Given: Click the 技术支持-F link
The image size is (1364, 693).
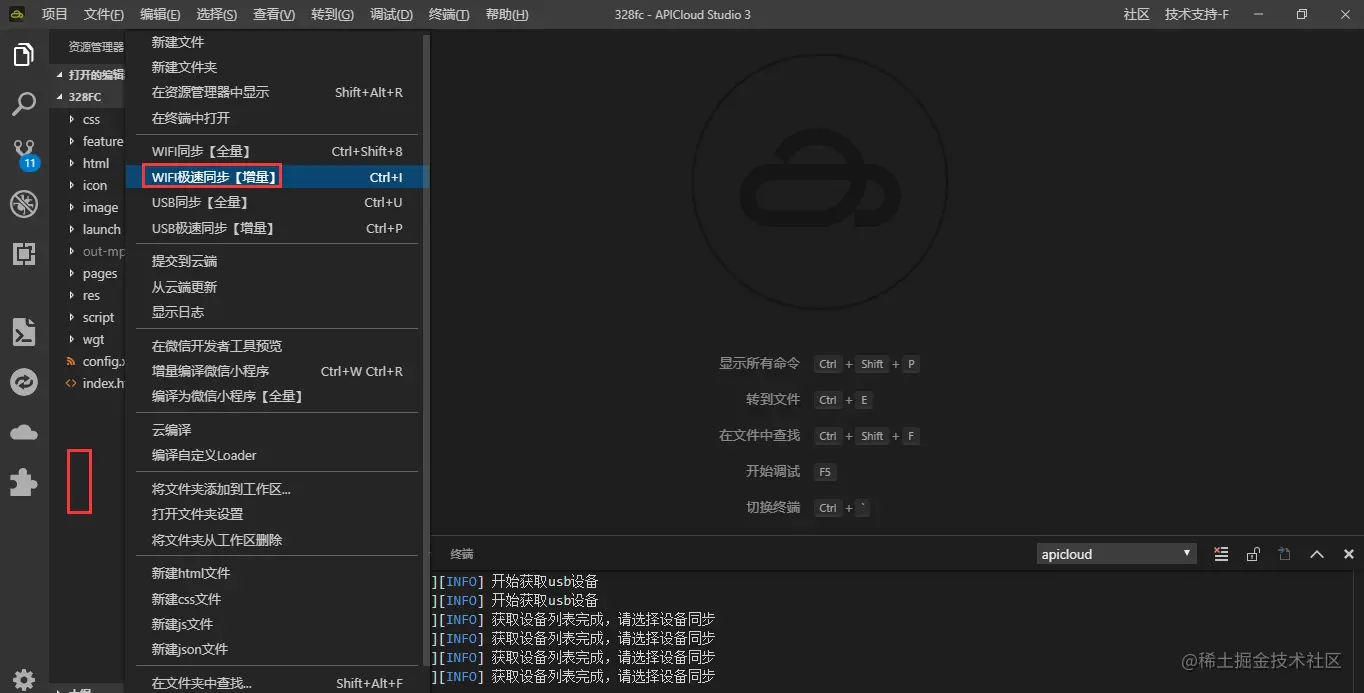Looking at the screenshot, I should pyautogui.click(x=1197, y=14).
